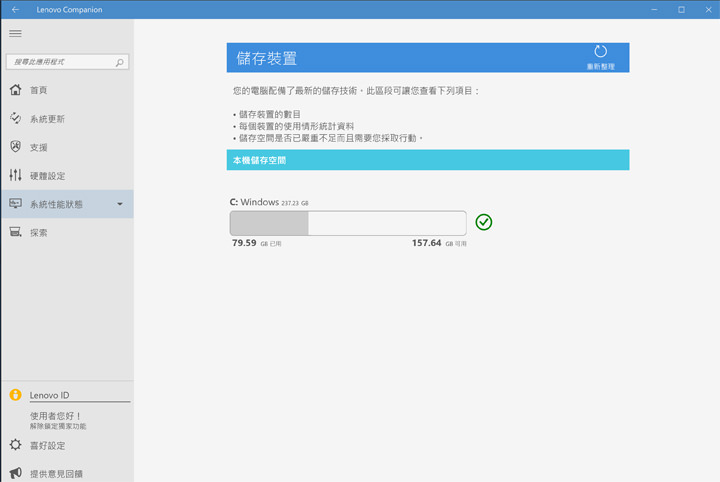The height and width of the screenshot is (482, 720).
Task: Click the C: Windows storage usage bar
Action: click(347, 222)
